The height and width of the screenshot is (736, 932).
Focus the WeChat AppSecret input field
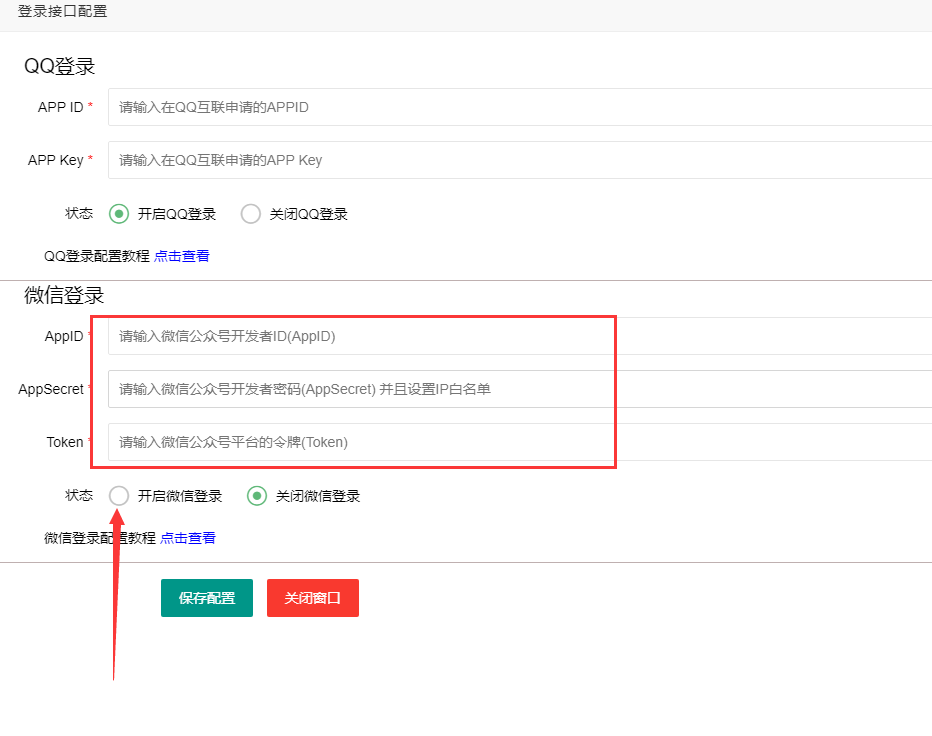[519, 389]
